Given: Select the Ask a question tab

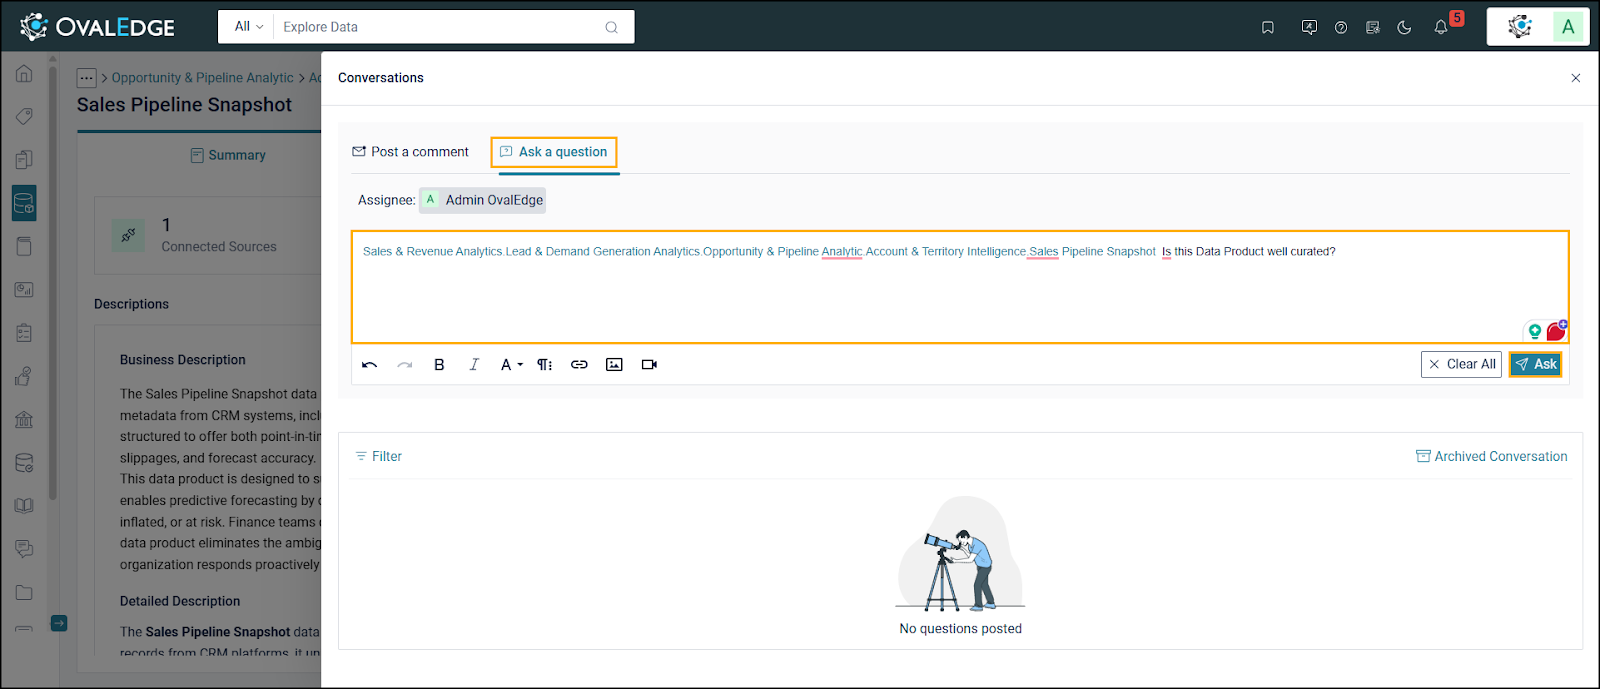Looking at the screenshot, I should (x=554, y=152).
